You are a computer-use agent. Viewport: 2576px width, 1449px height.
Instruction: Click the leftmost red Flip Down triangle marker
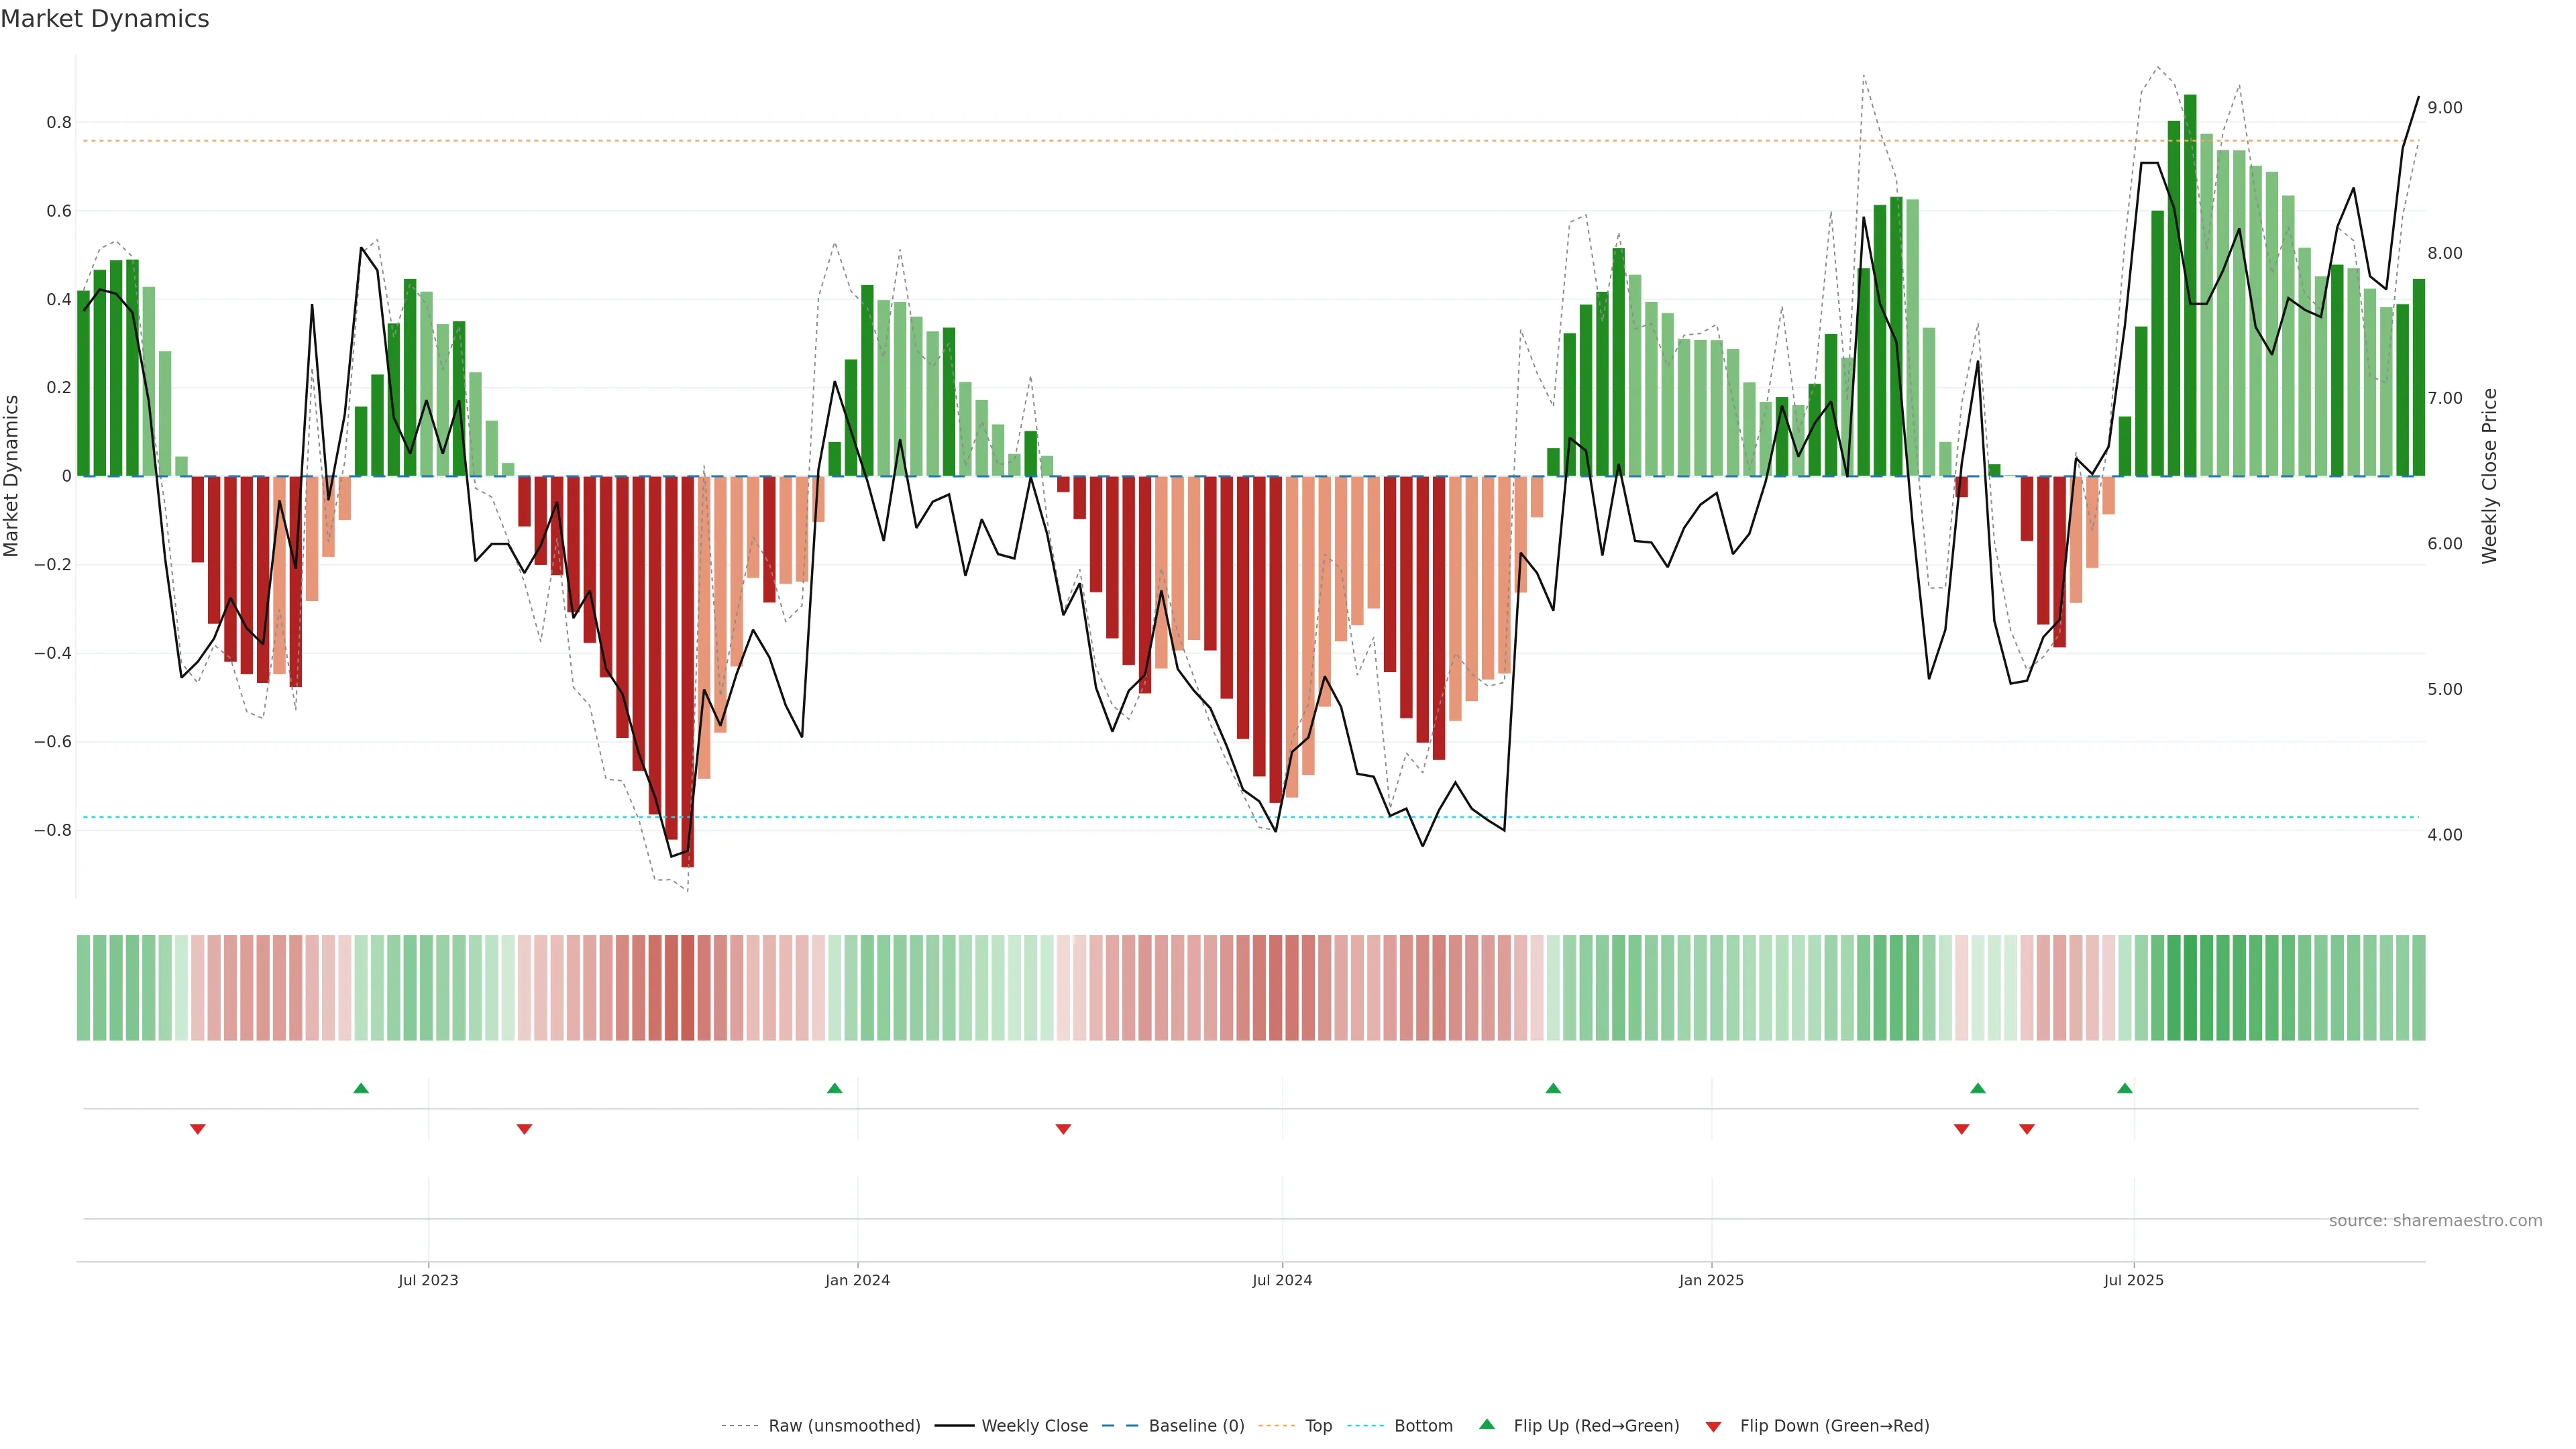(x=198, y=1129)
